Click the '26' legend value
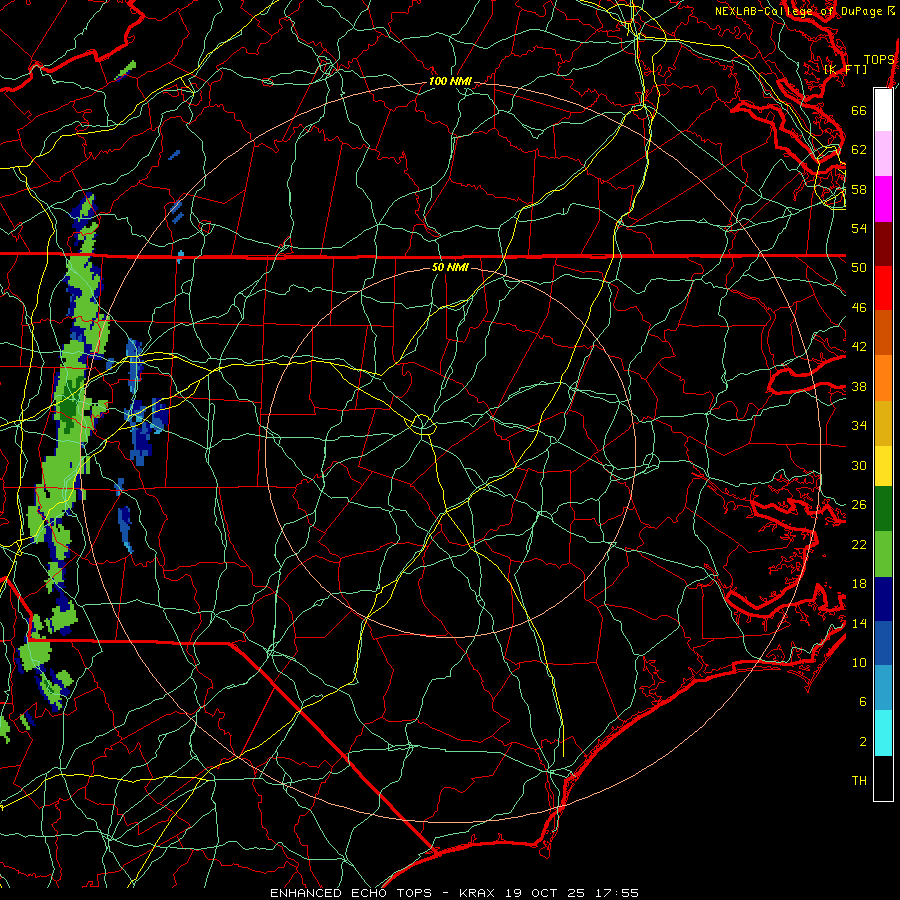 coord(859,505)
